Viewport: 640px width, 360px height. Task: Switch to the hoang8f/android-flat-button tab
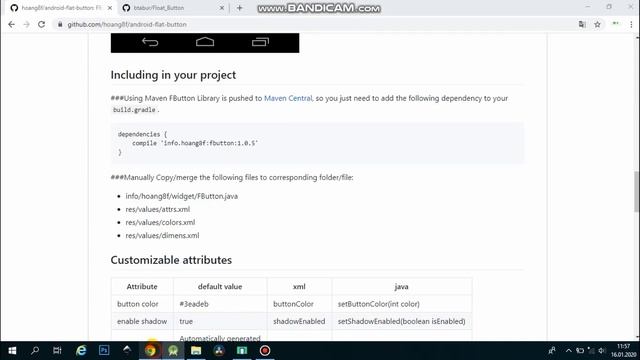tap(61, 8)
